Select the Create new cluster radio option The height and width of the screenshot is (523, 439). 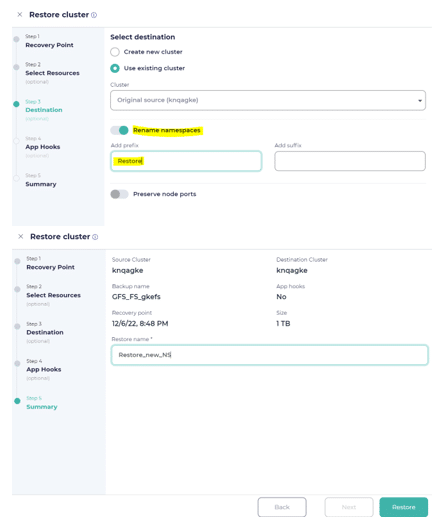pos(115,52)
